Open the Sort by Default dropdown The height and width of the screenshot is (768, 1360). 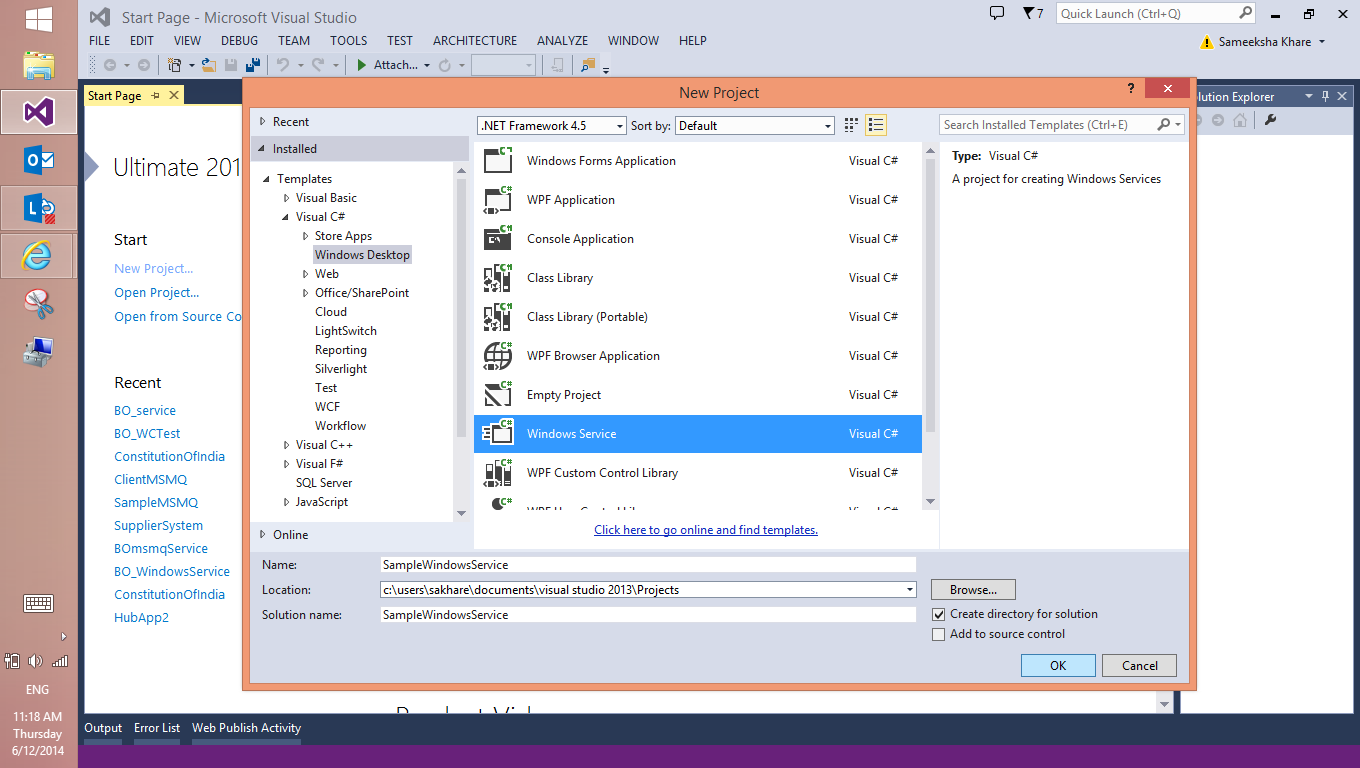click(x=826, y=124)
